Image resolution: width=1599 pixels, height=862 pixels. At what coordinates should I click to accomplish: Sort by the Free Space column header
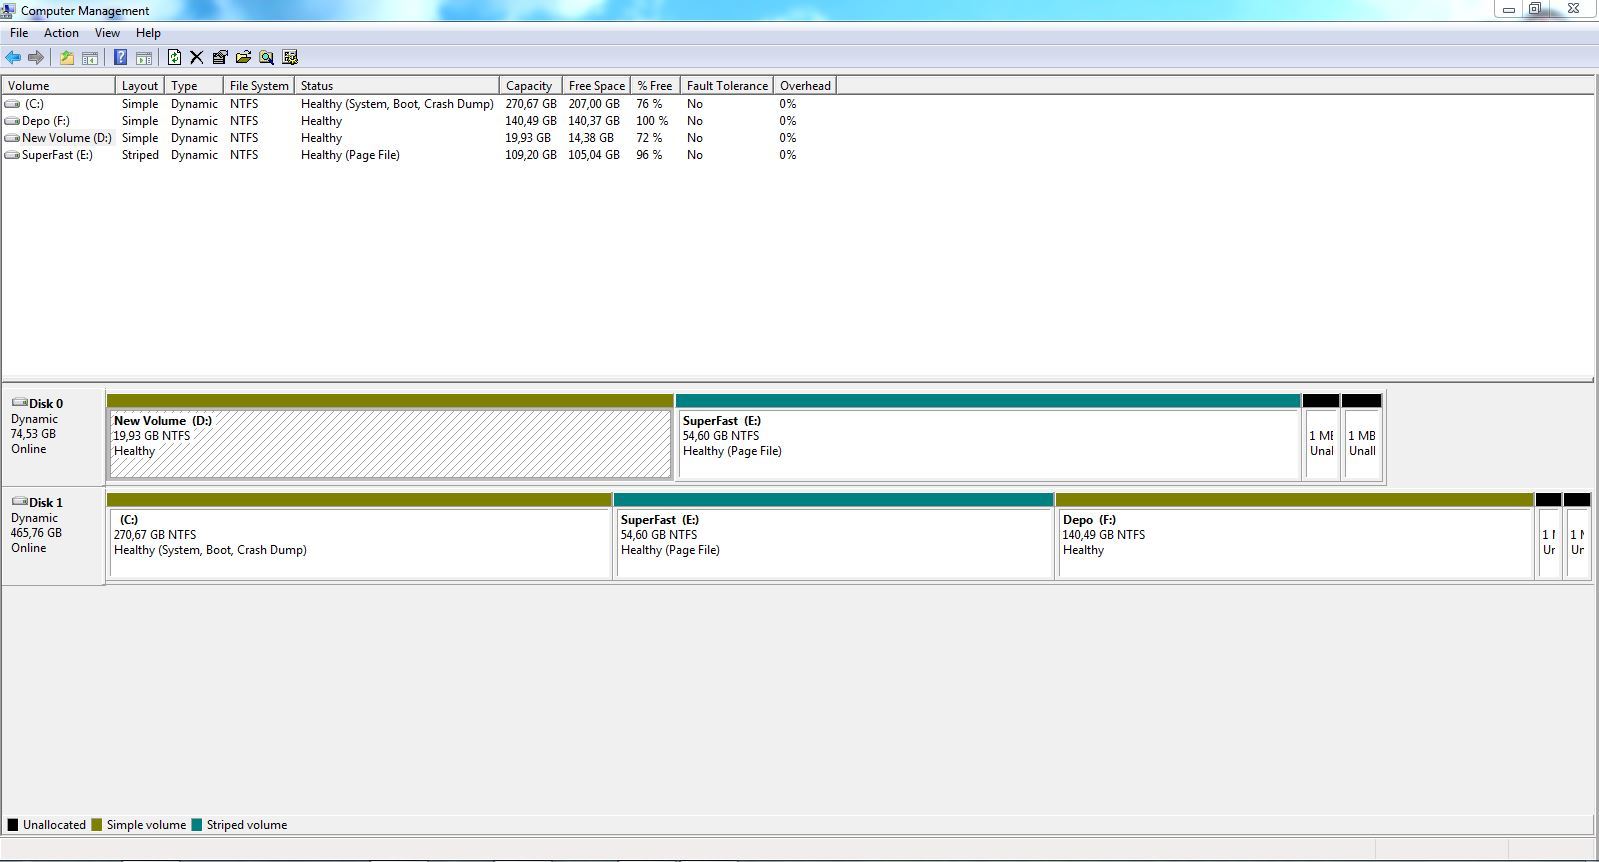click(x=596, y=86)
